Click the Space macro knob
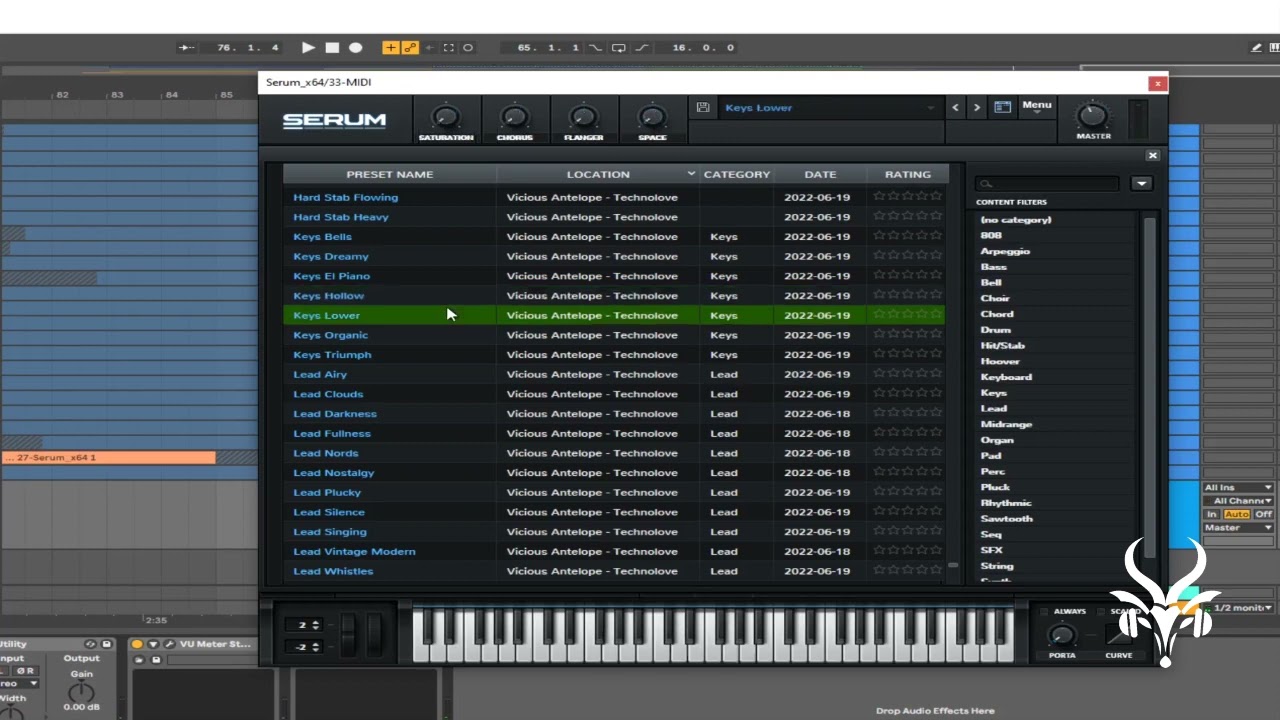 pos(652,117)
